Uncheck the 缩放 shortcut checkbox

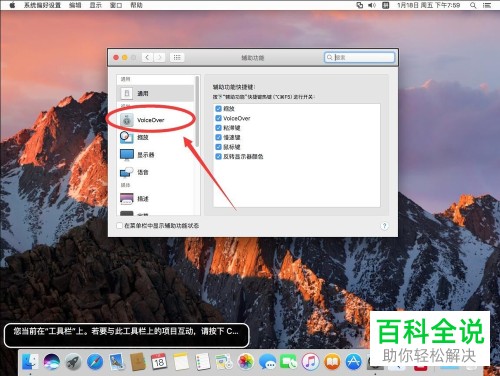tap(219, 108)
